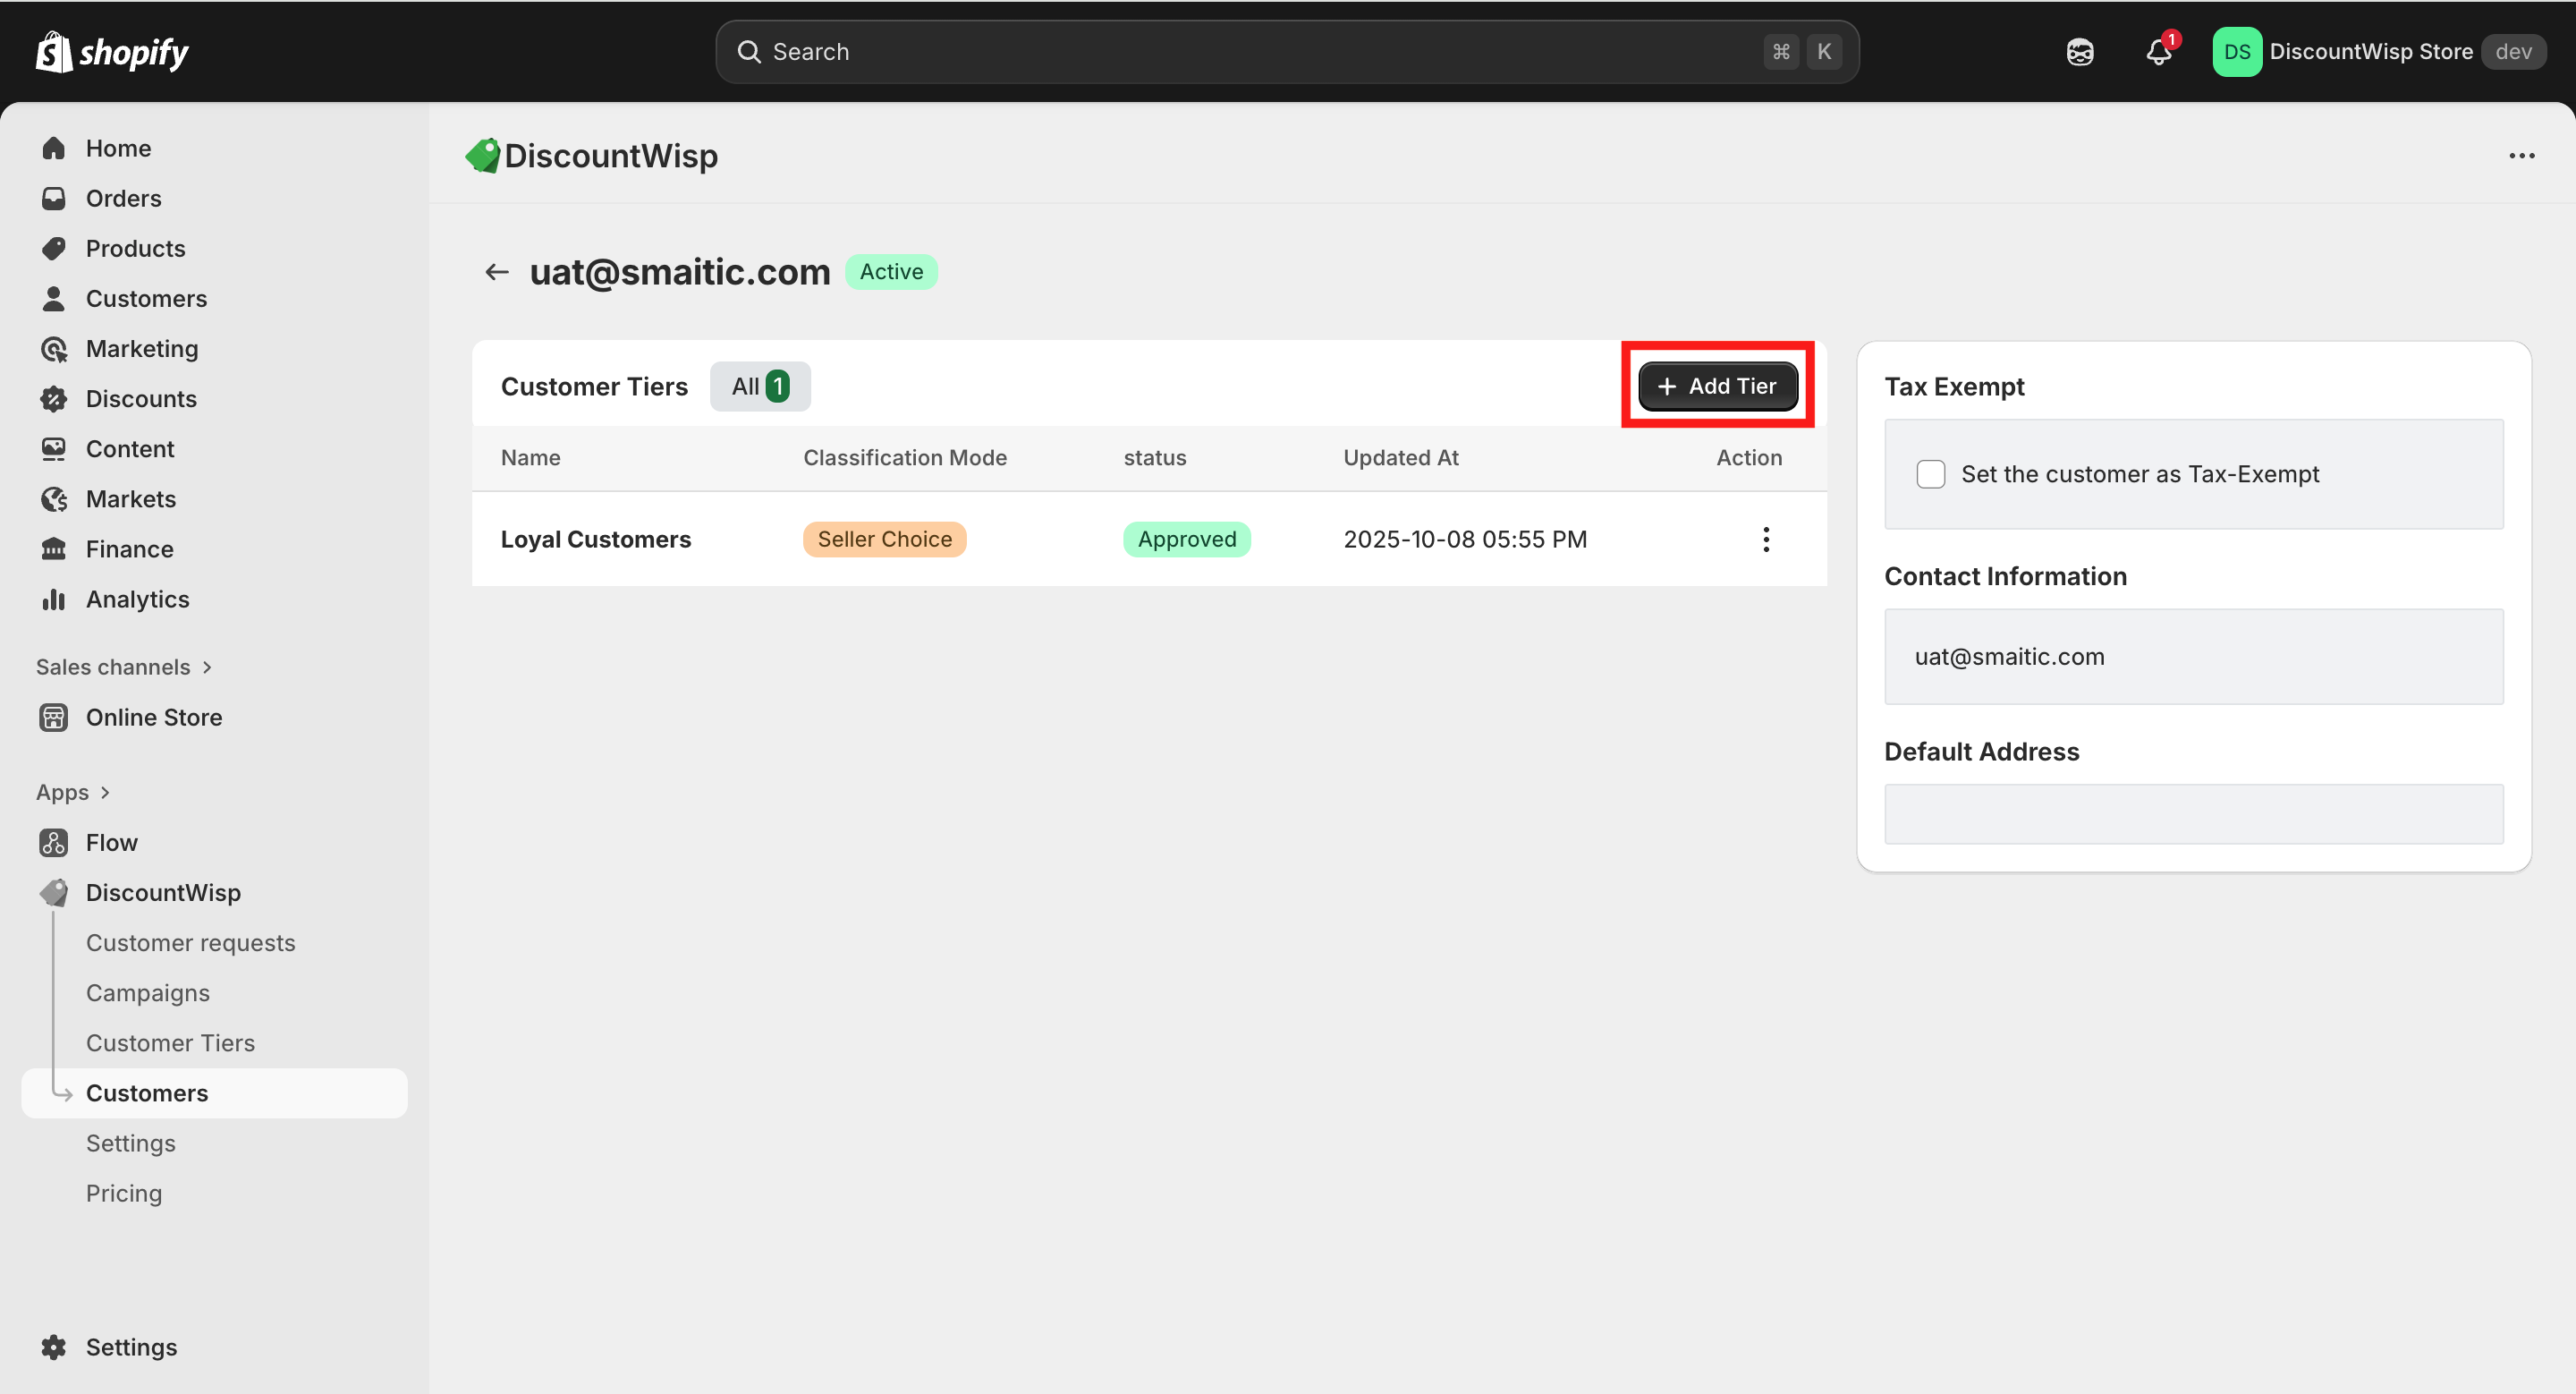Open the Loyal Customers tier
Screen dimensions: 2576x1394
(x=595, y=539)
